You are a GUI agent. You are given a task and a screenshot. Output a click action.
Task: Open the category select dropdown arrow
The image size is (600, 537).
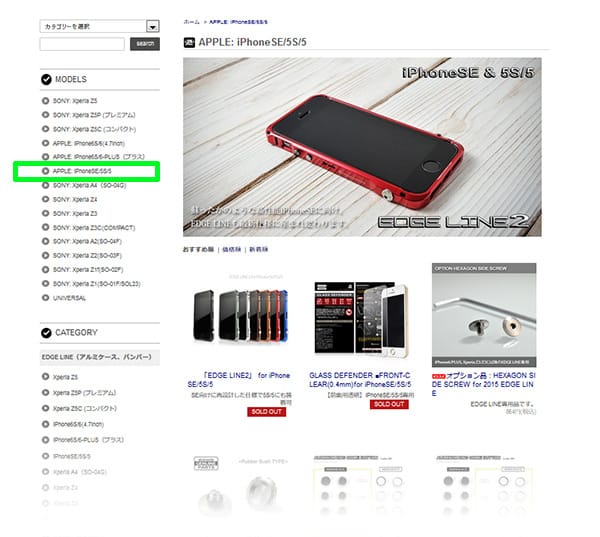[153, 26]
